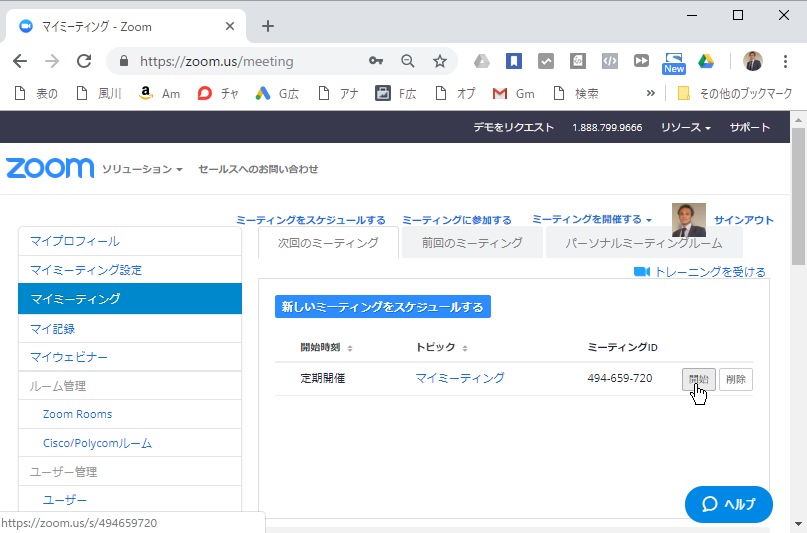The height and width of the screenshot is (533, 807).
Task: Open the 表の bookmark
Action: [36, 94]
